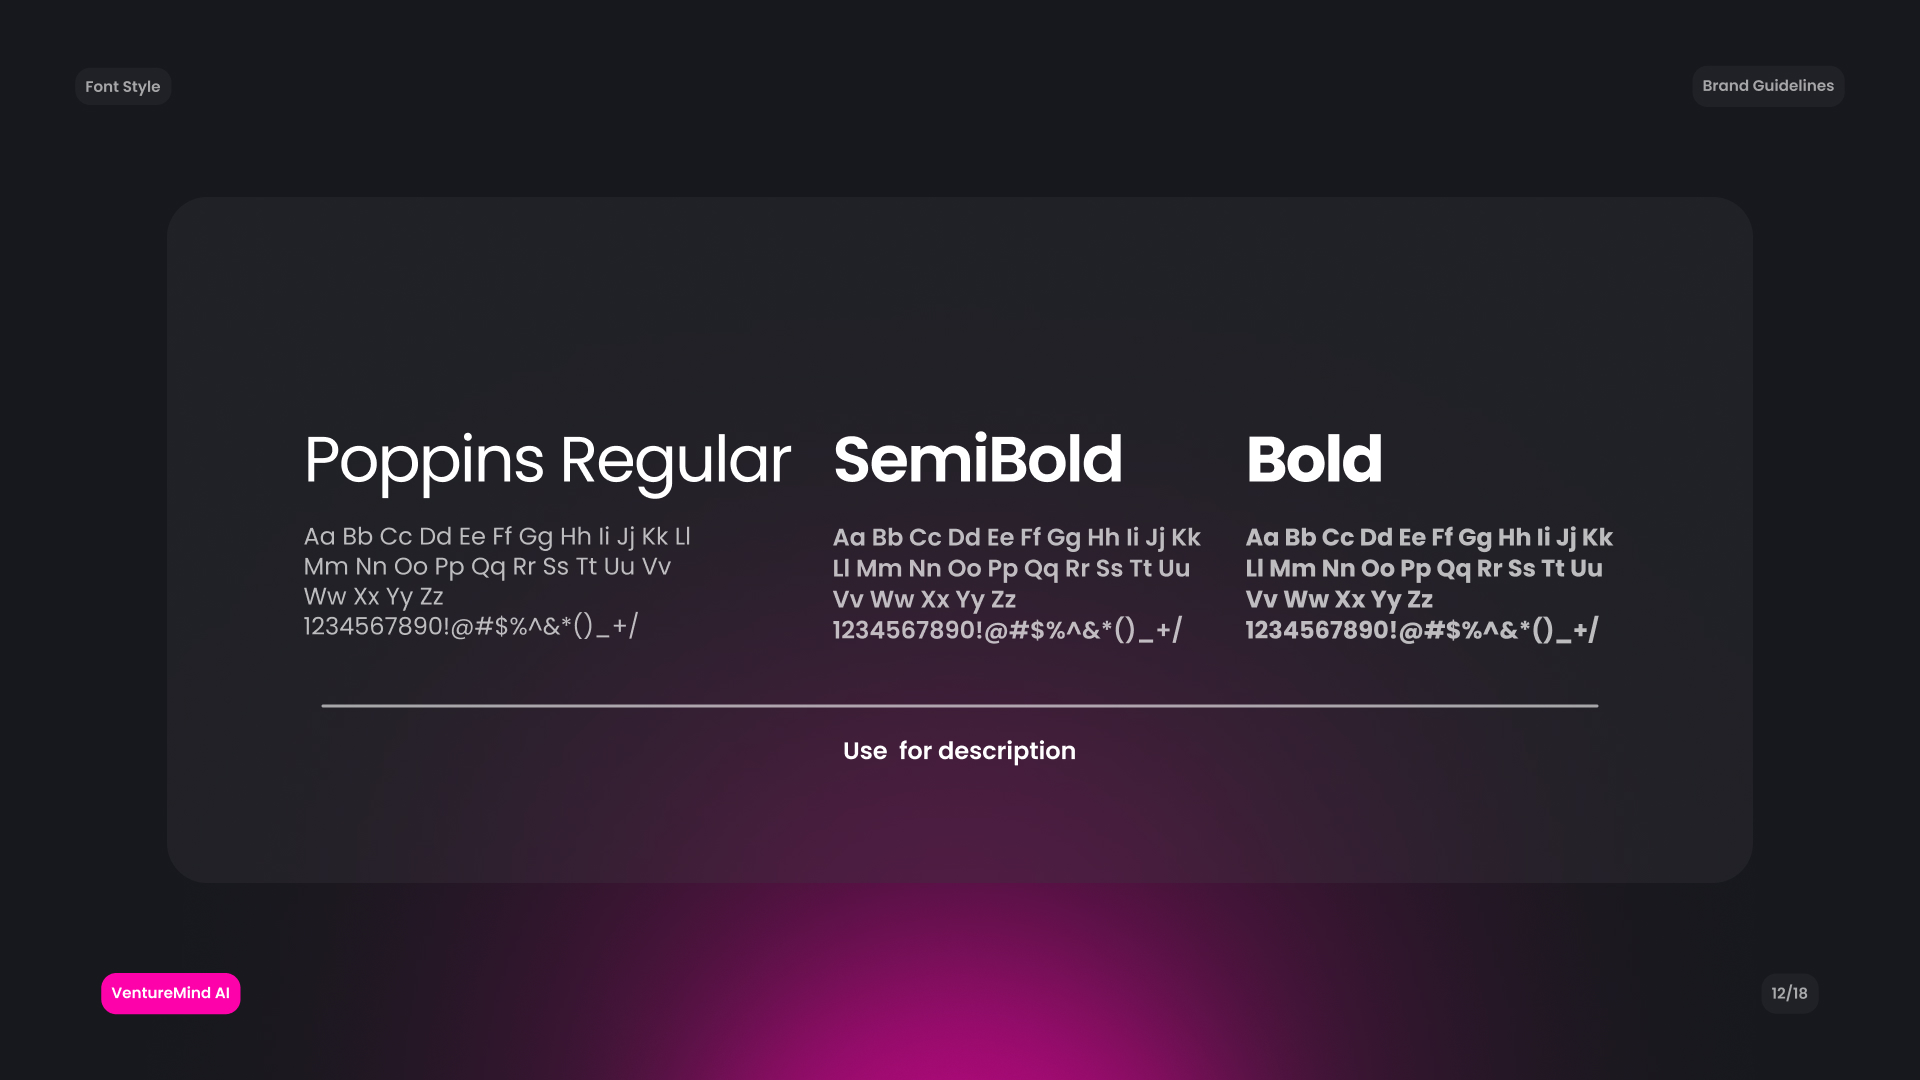Click the horizontal divider line

point(959,706)
